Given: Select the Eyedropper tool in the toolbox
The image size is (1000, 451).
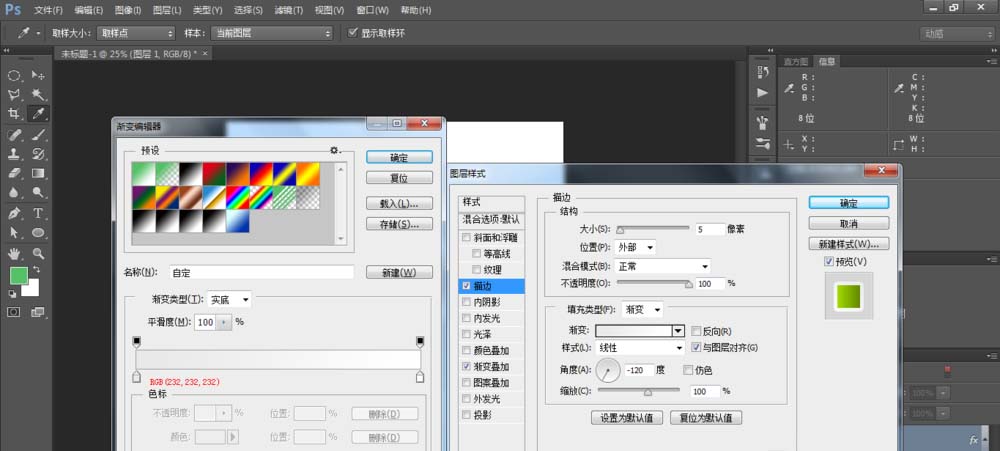Looking at the screenshot, I should click(x=38, y=114).
